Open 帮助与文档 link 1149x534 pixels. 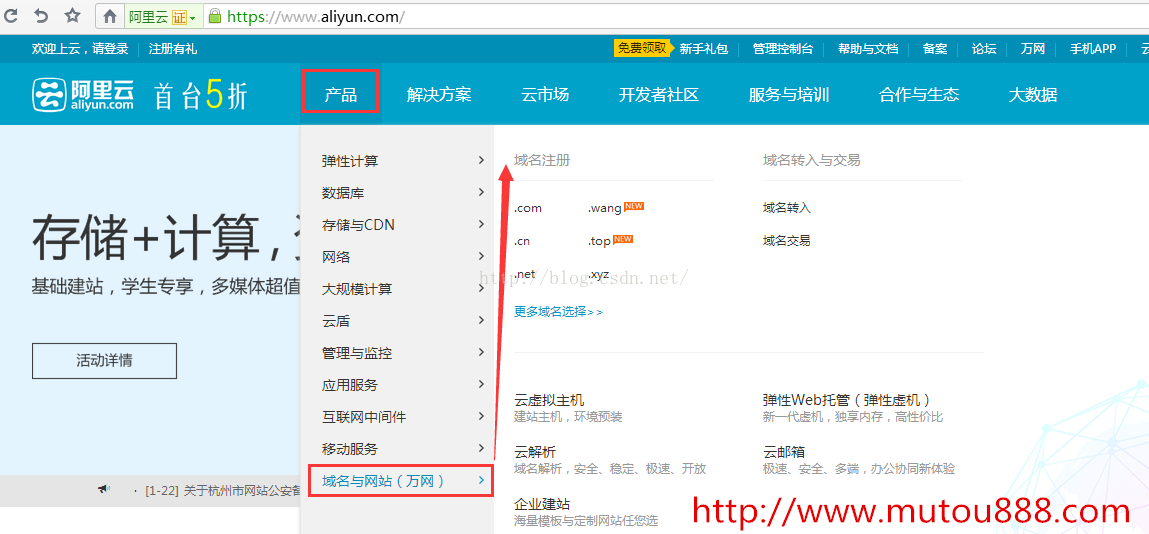(868, 49)
